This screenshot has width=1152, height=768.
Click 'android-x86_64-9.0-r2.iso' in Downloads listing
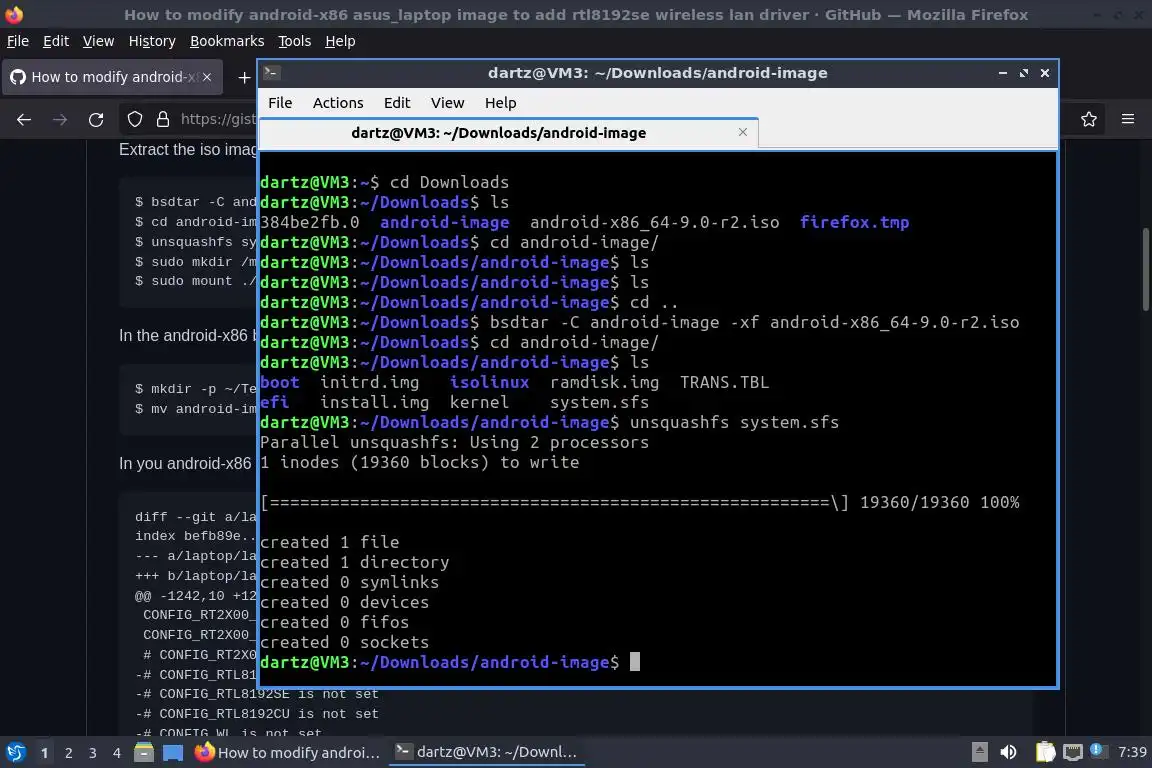point(655,222)
